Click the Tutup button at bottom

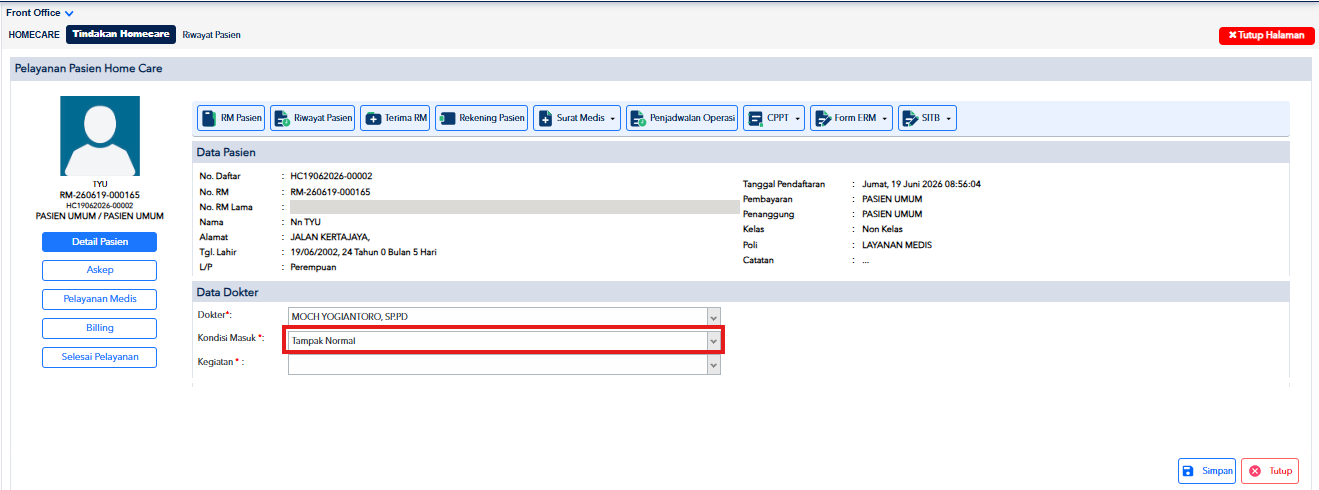[1270, 471]
